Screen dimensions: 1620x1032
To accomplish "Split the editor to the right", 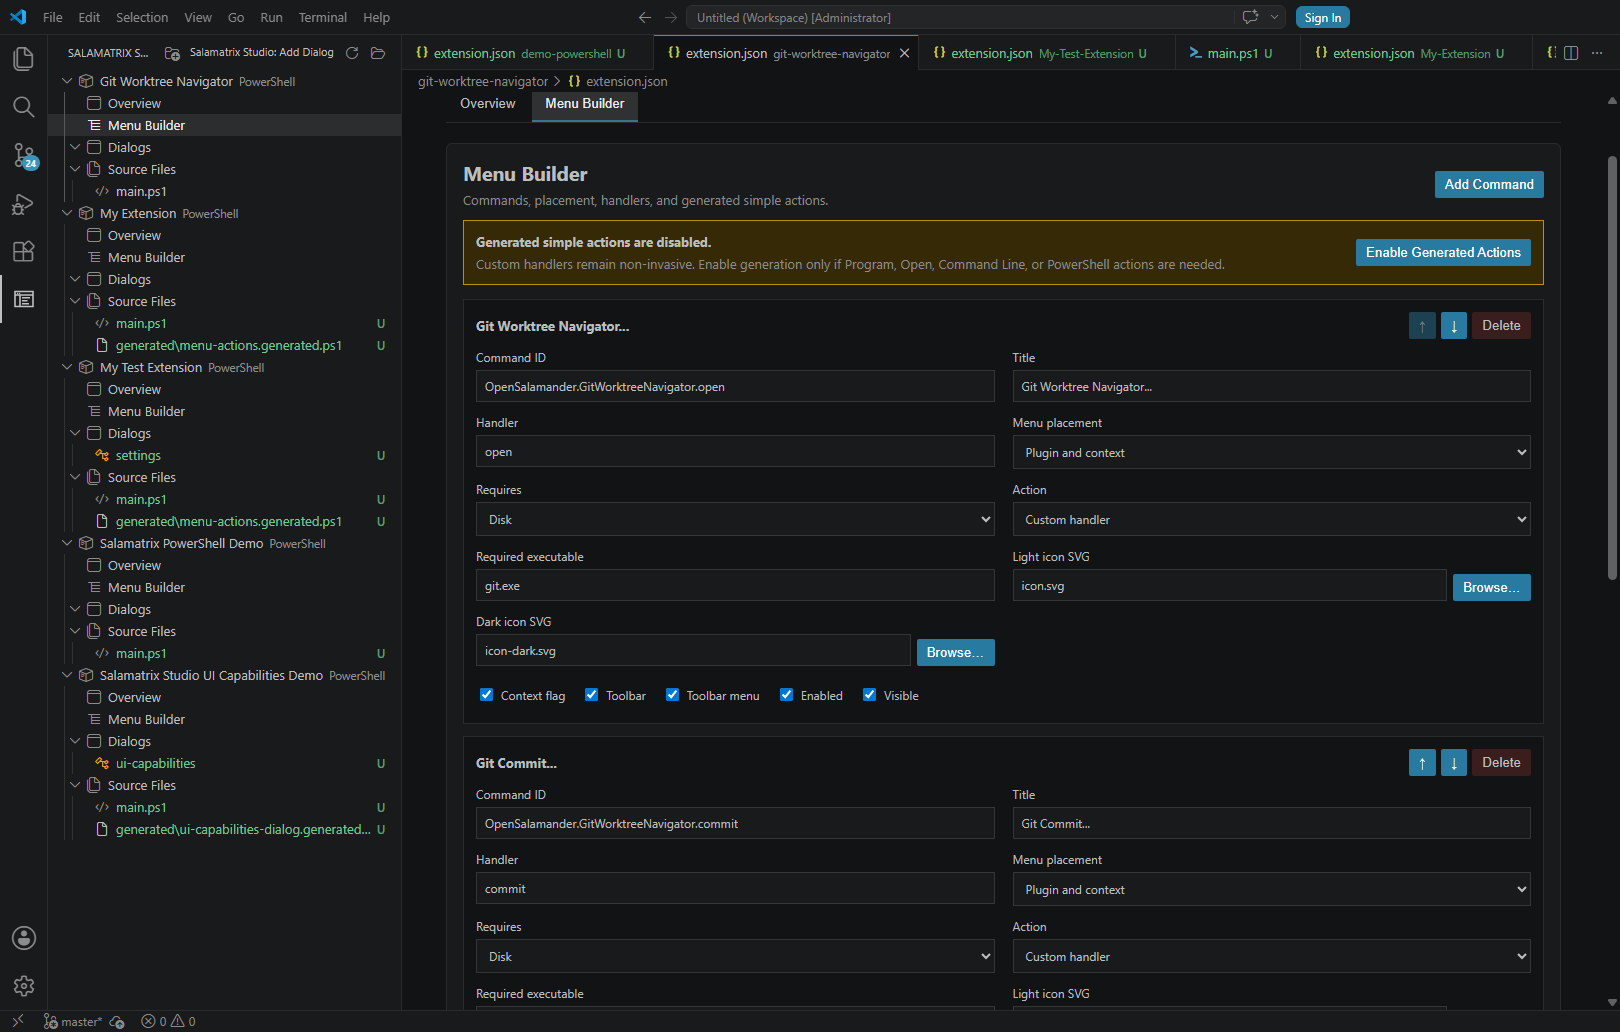I will 1571,53.
